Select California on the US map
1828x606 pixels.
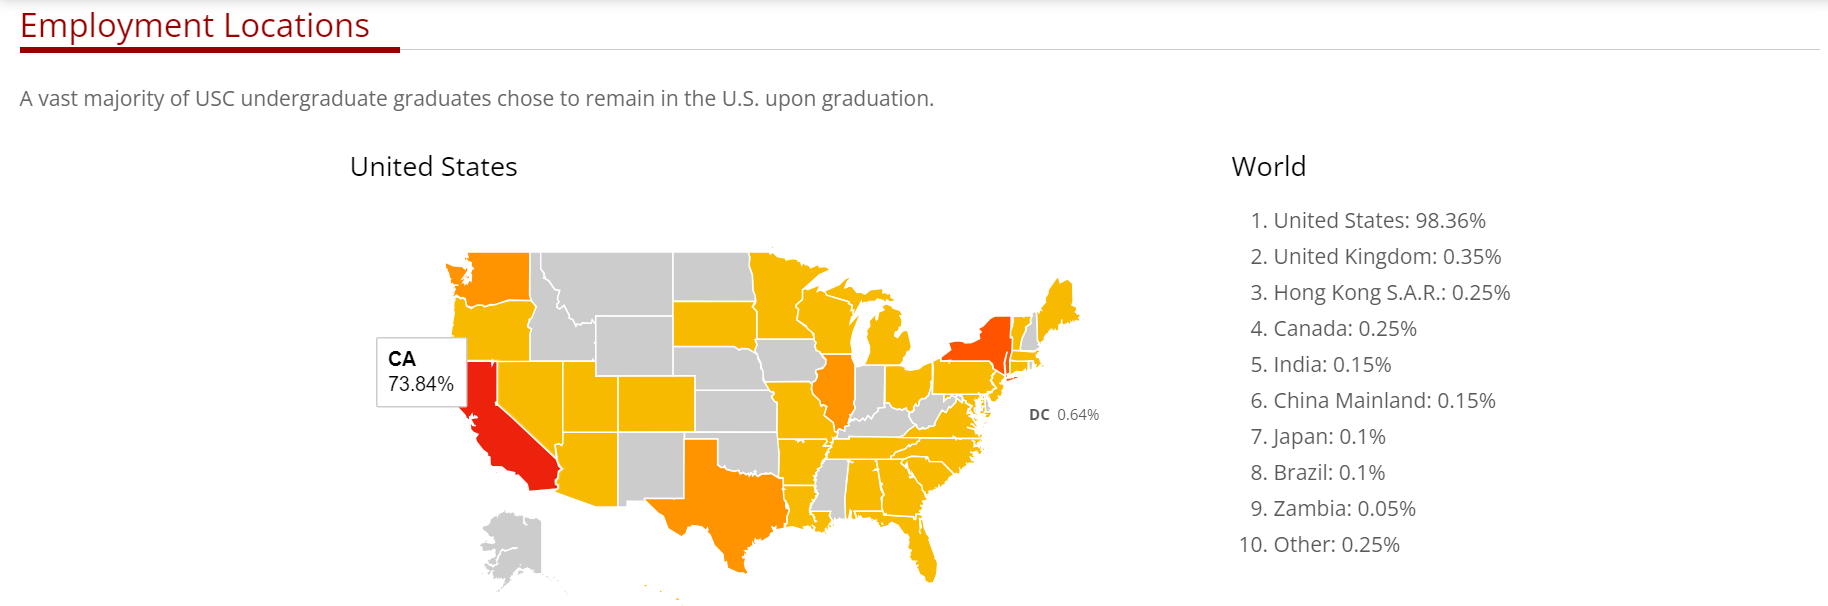[x=505, y=438]
